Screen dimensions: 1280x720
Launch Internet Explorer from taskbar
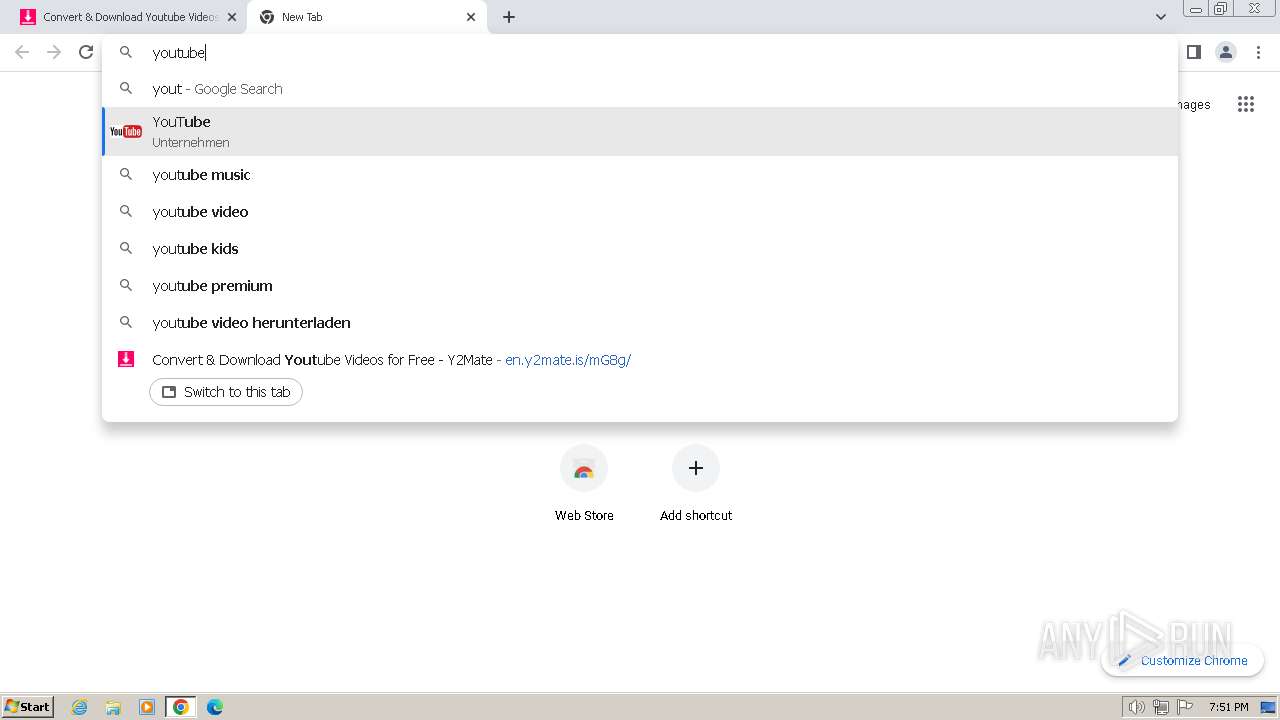(x=80, y=707)
